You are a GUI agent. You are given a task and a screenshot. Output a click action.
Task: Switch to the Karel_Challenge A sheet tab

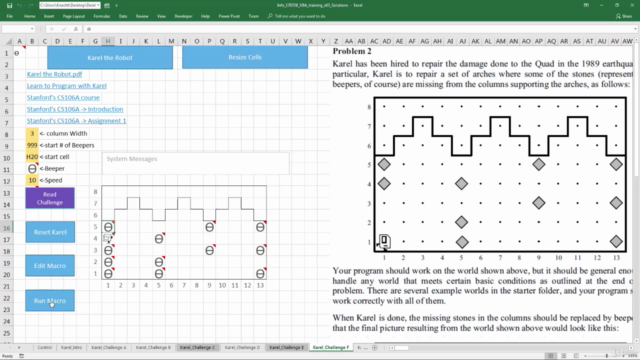109,347
